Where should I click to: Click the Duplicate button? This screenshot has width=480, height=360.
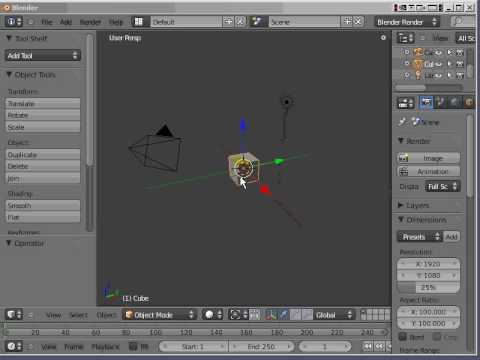tap(43, 155)
